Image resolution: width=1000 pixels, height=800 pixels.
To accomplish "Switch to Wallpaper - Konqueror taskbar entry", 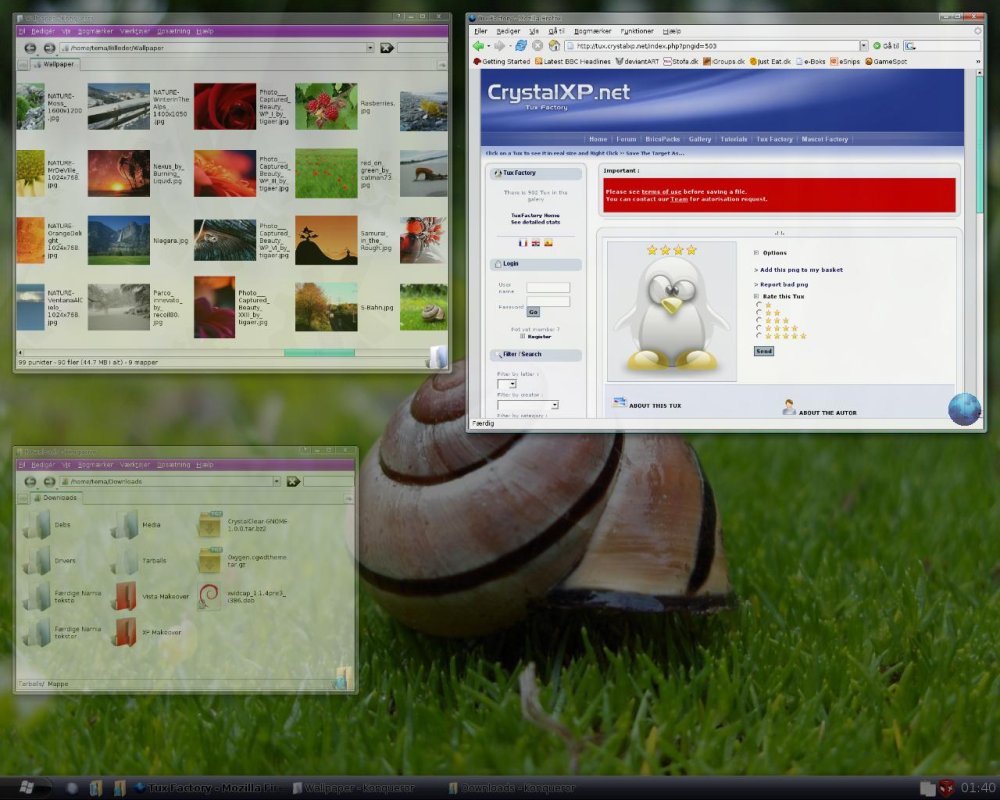I will tap(355, 788).
